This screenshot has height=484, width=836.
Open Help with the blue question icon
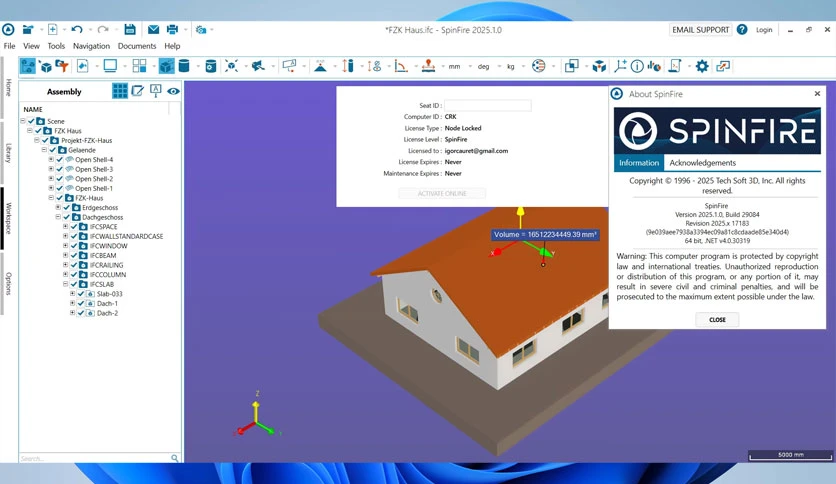pos(742,30)
